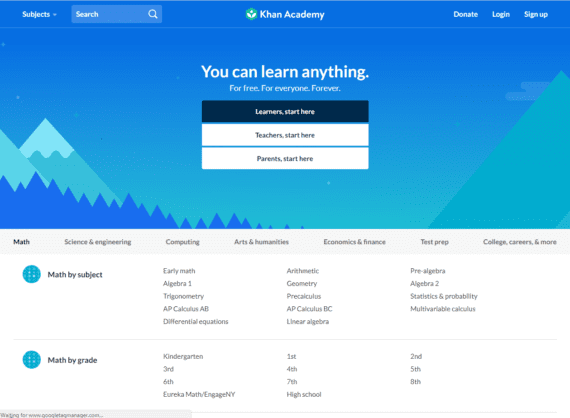Select the Math tab
This screenshot has height=418, width=570.
click(x=21, y=242)
